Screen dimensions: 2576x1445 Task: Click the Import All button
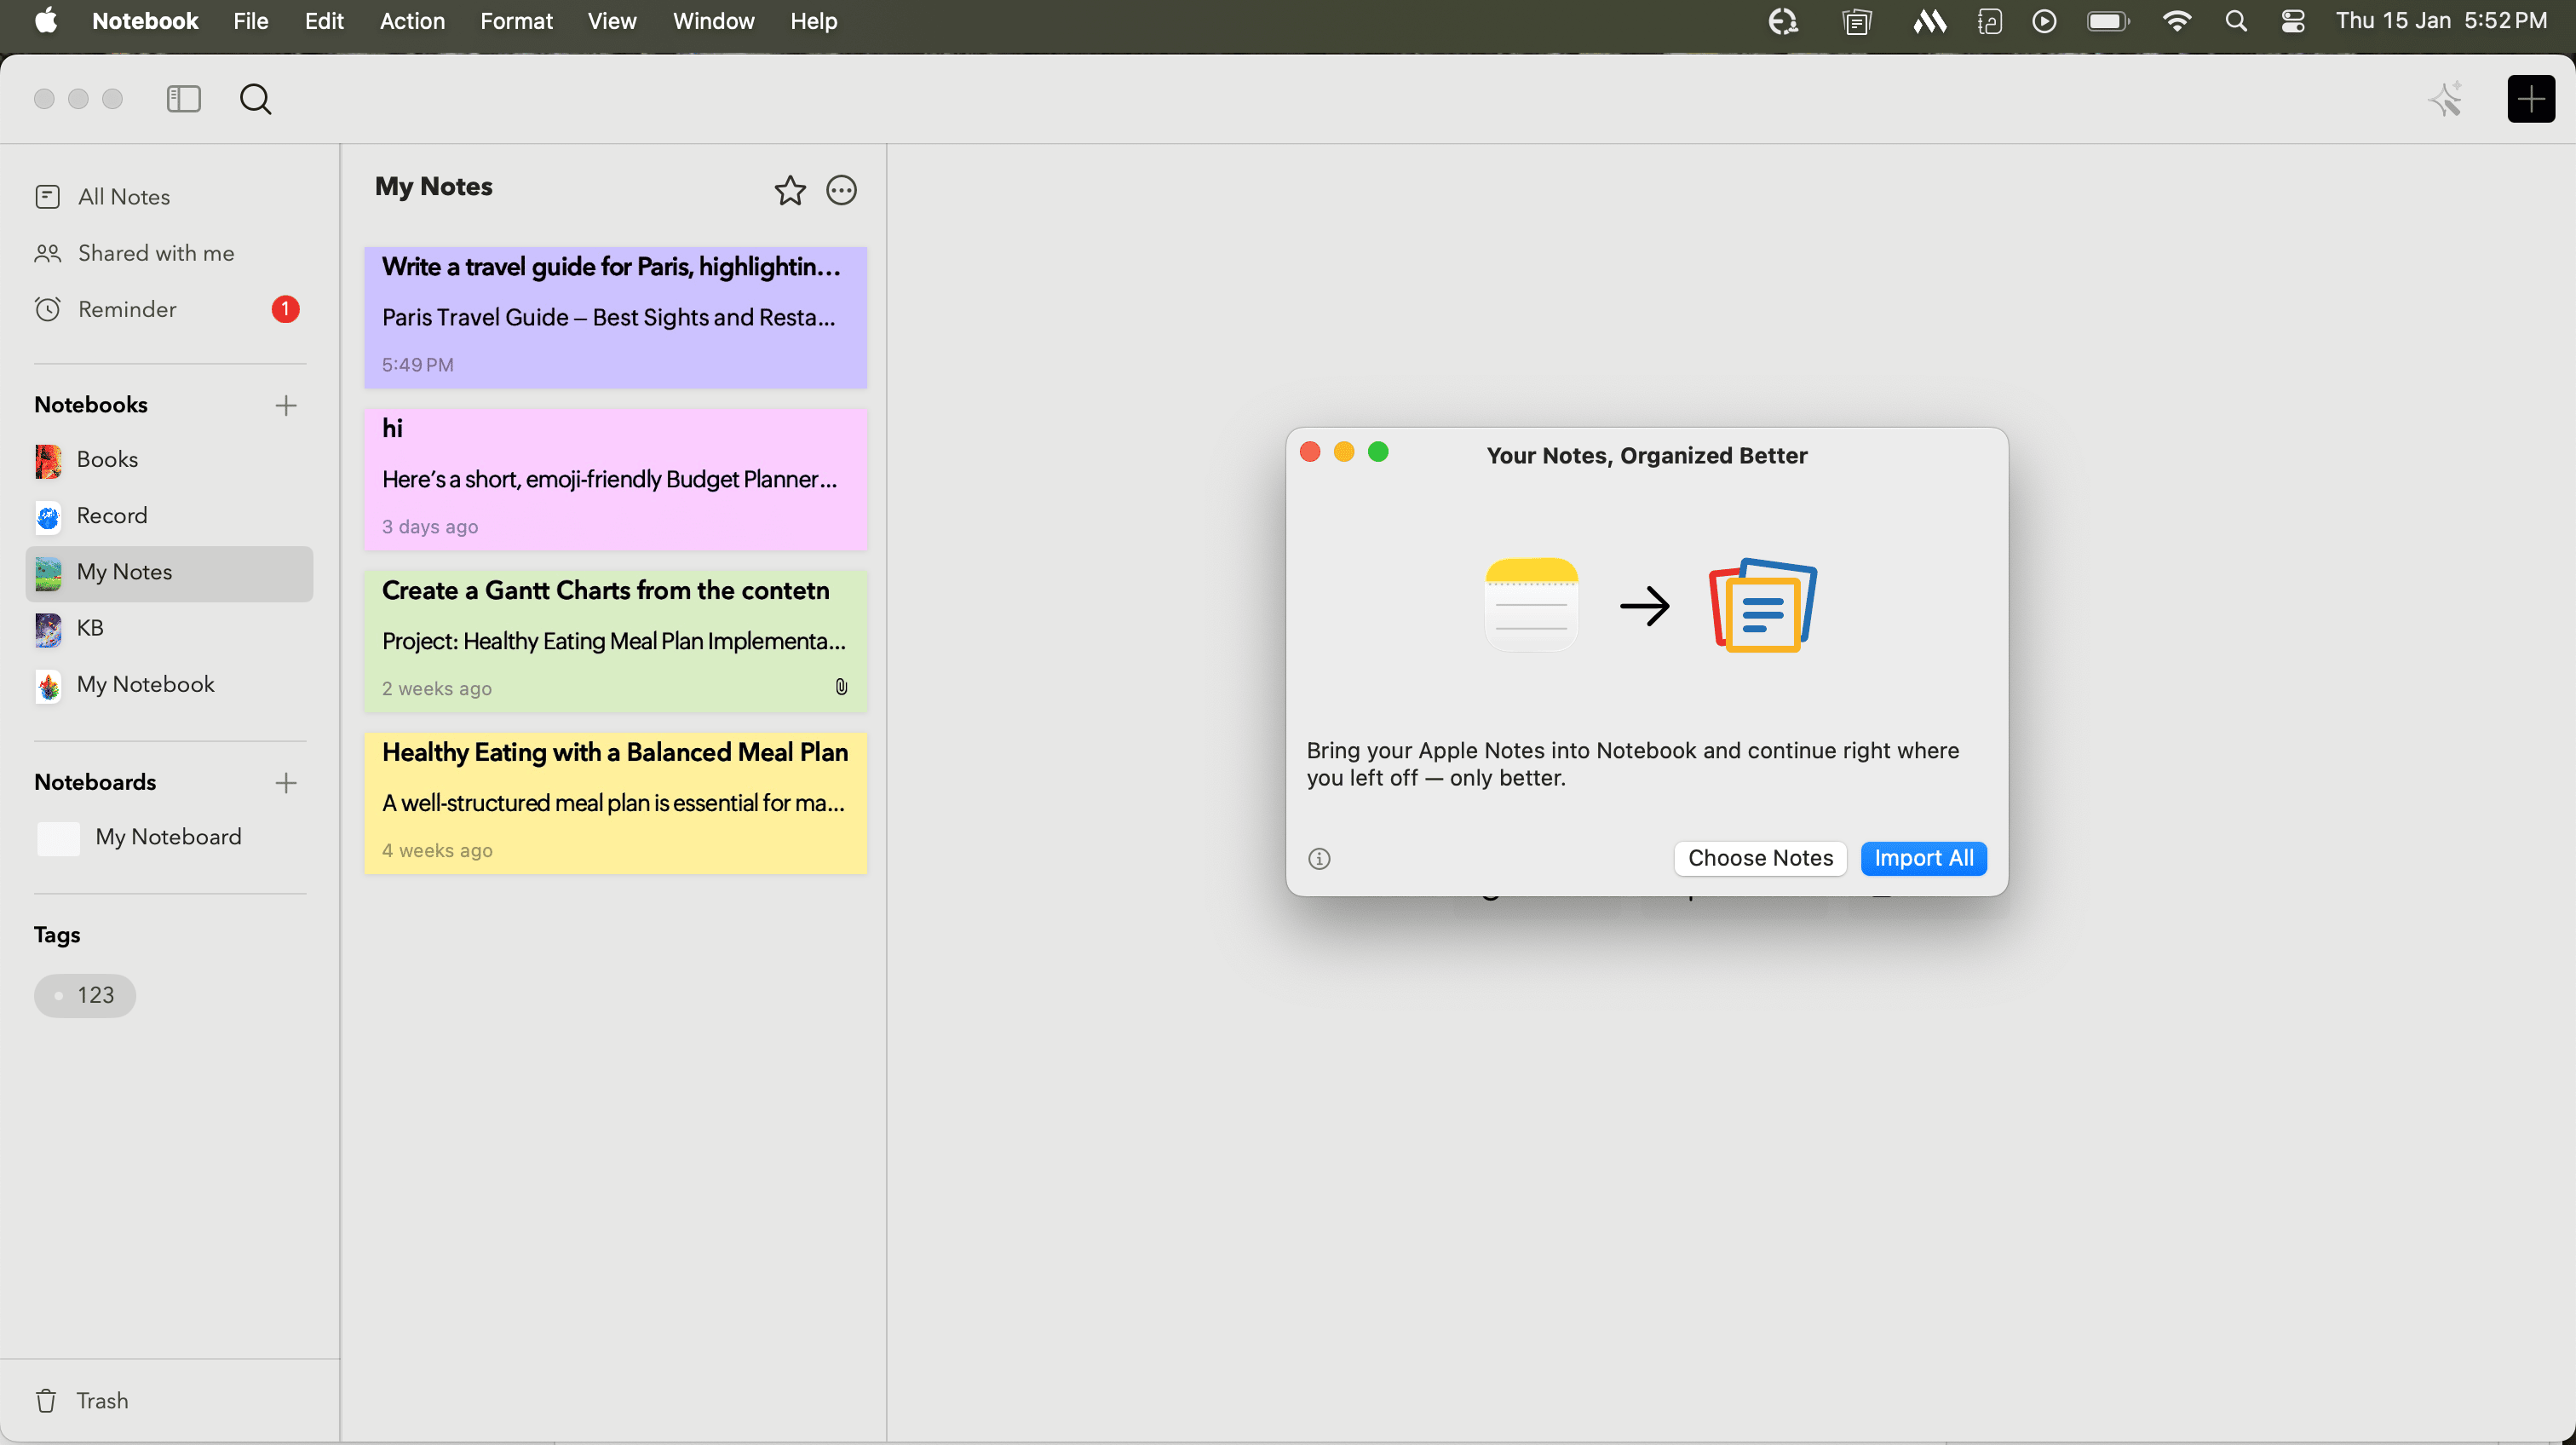click(1922, 858)
